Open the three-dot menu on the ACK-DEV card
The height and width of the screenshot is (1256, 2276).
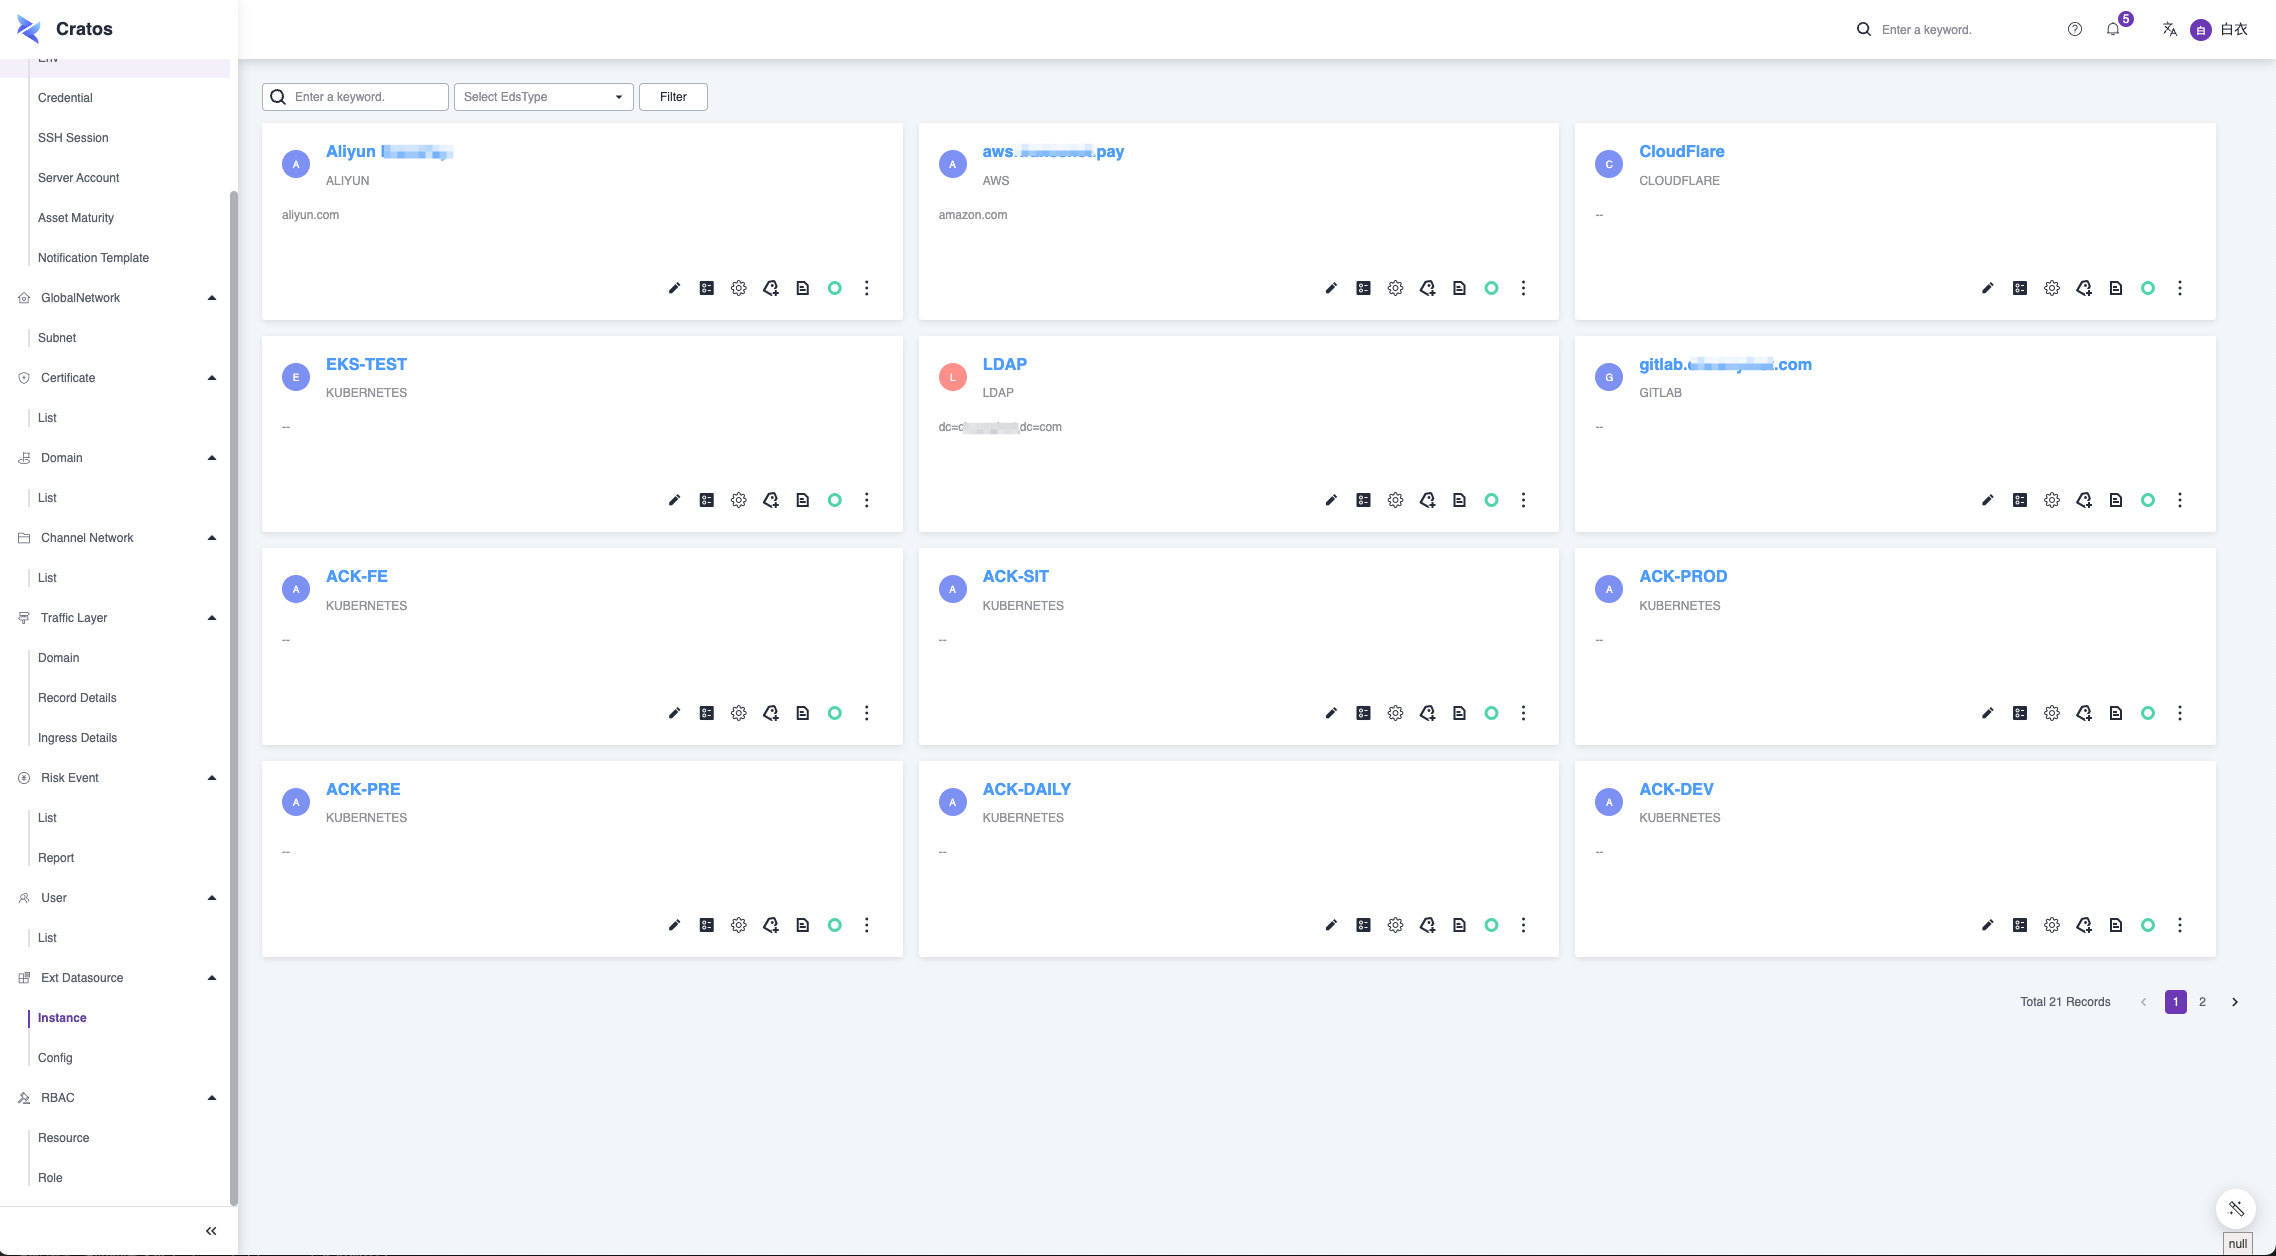tap(2180, 925)
